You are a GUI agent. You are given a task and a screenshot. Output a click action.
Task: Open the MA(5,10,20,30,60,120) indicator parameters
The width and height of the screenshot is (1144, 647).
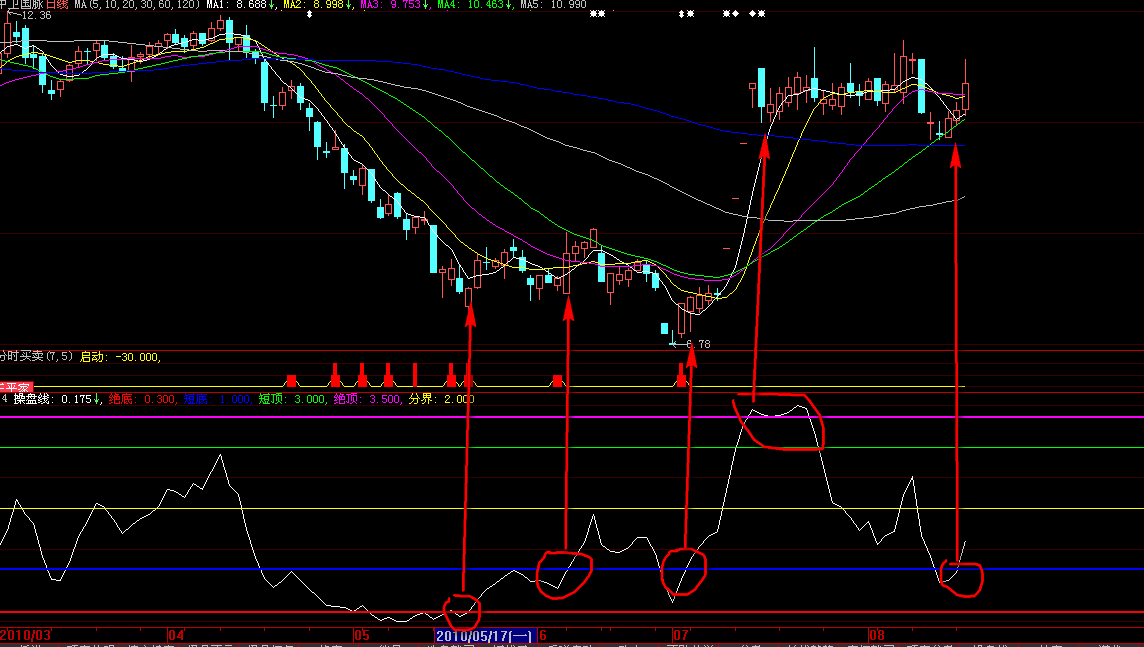pos(137,5)
